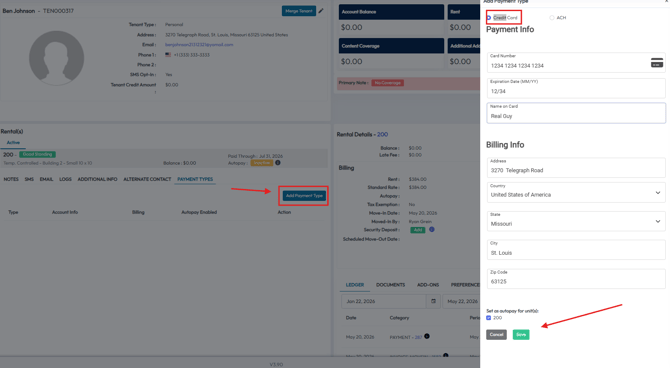Select the Credit Card radio button

point(489,18)
